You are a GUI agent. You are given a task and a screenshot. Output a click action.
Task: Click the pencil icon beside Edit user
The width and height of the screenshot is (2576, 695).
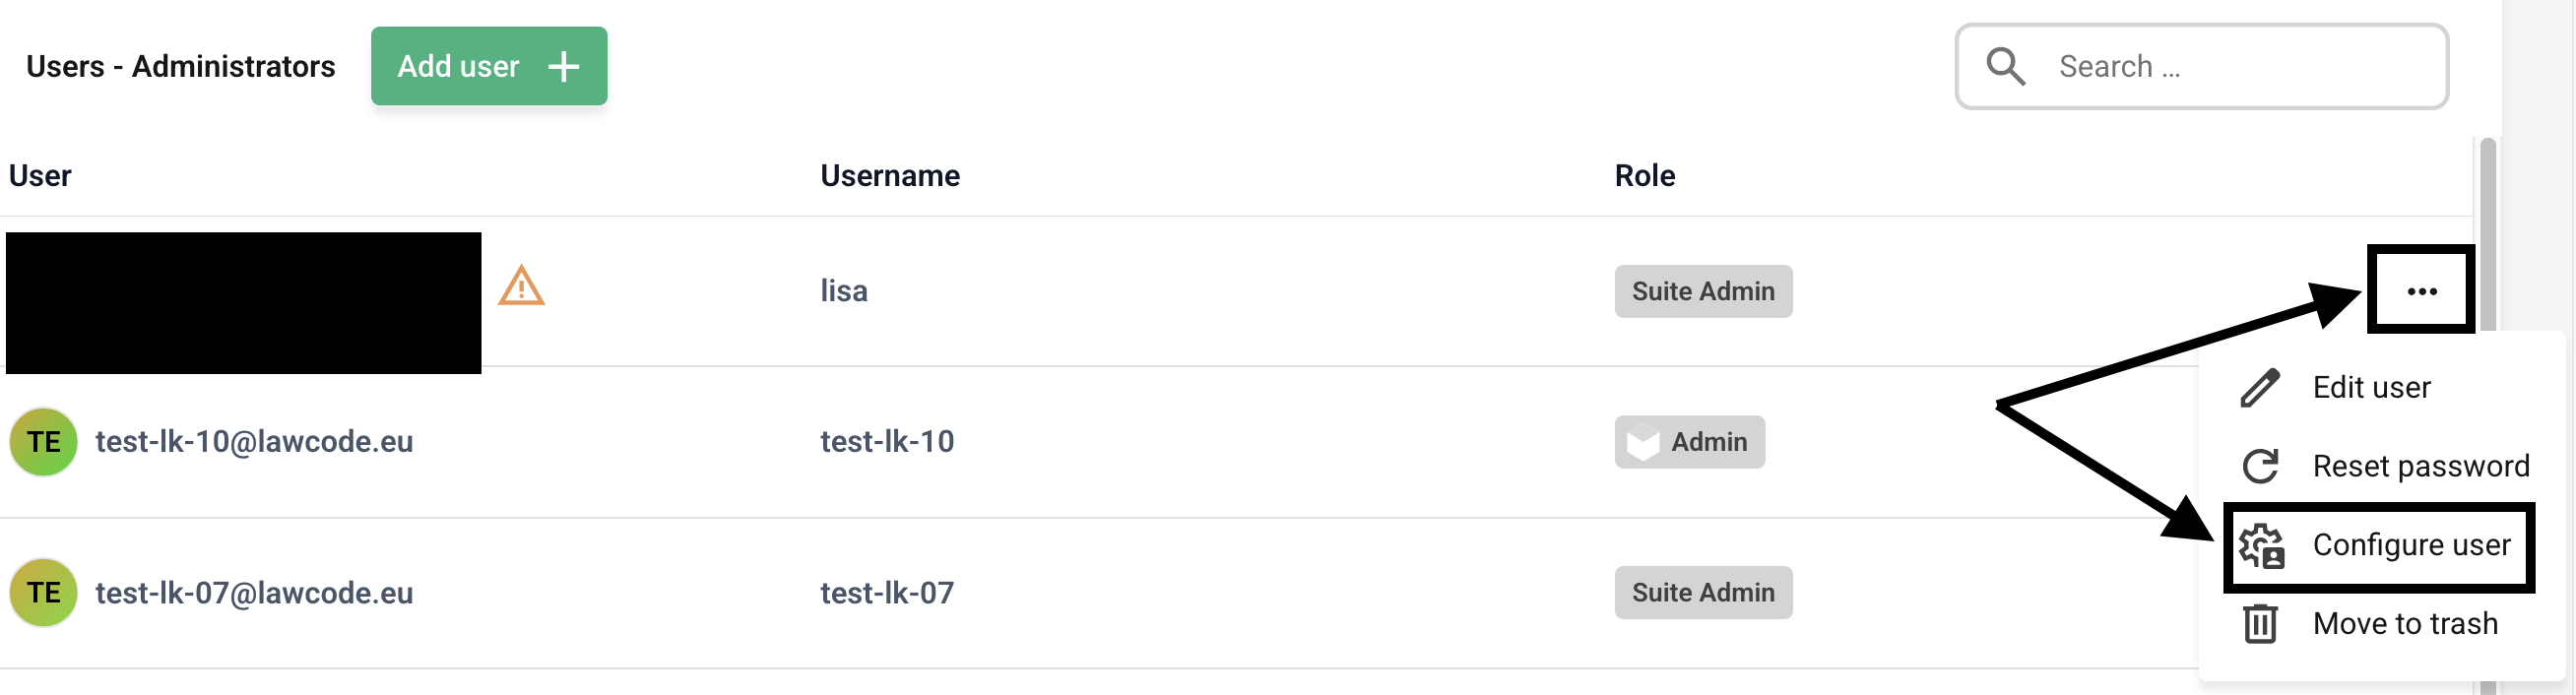coord(2260,388)
